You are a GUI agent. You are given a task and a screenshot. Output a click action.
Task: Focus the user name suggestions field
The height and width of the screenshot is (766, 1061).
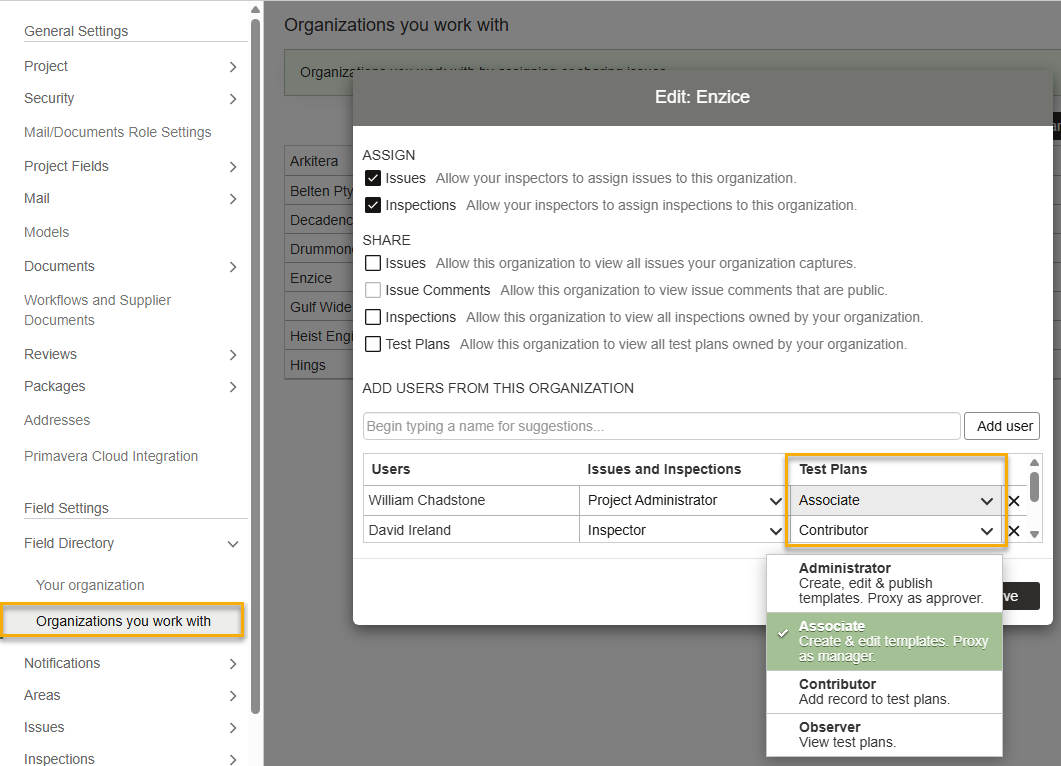pos(661,426)
